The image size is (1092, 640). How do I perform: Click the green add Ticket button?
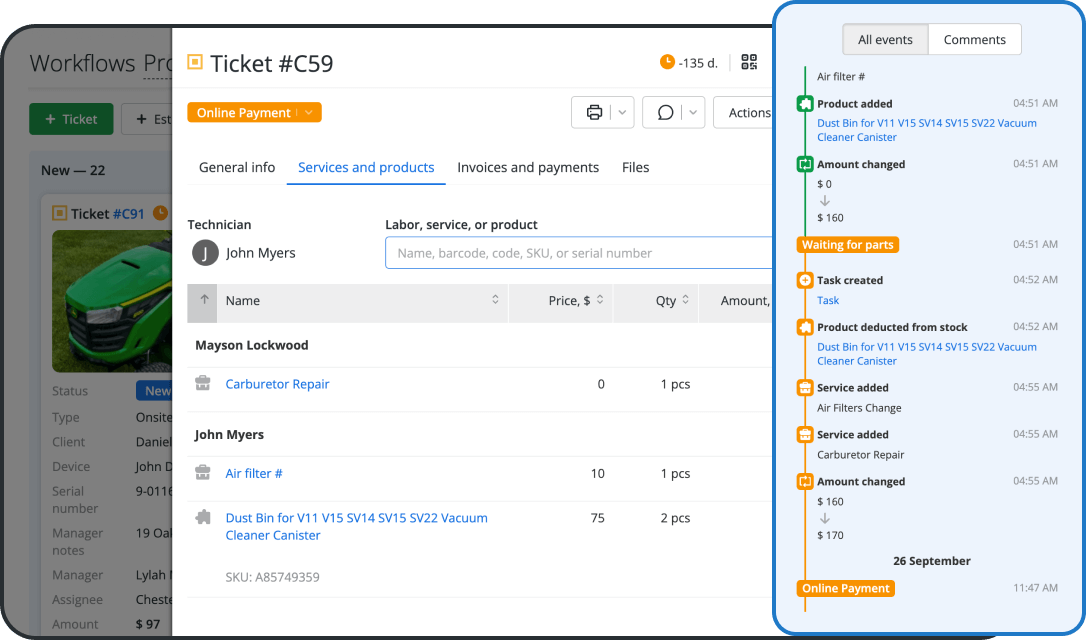coord(70,119)
